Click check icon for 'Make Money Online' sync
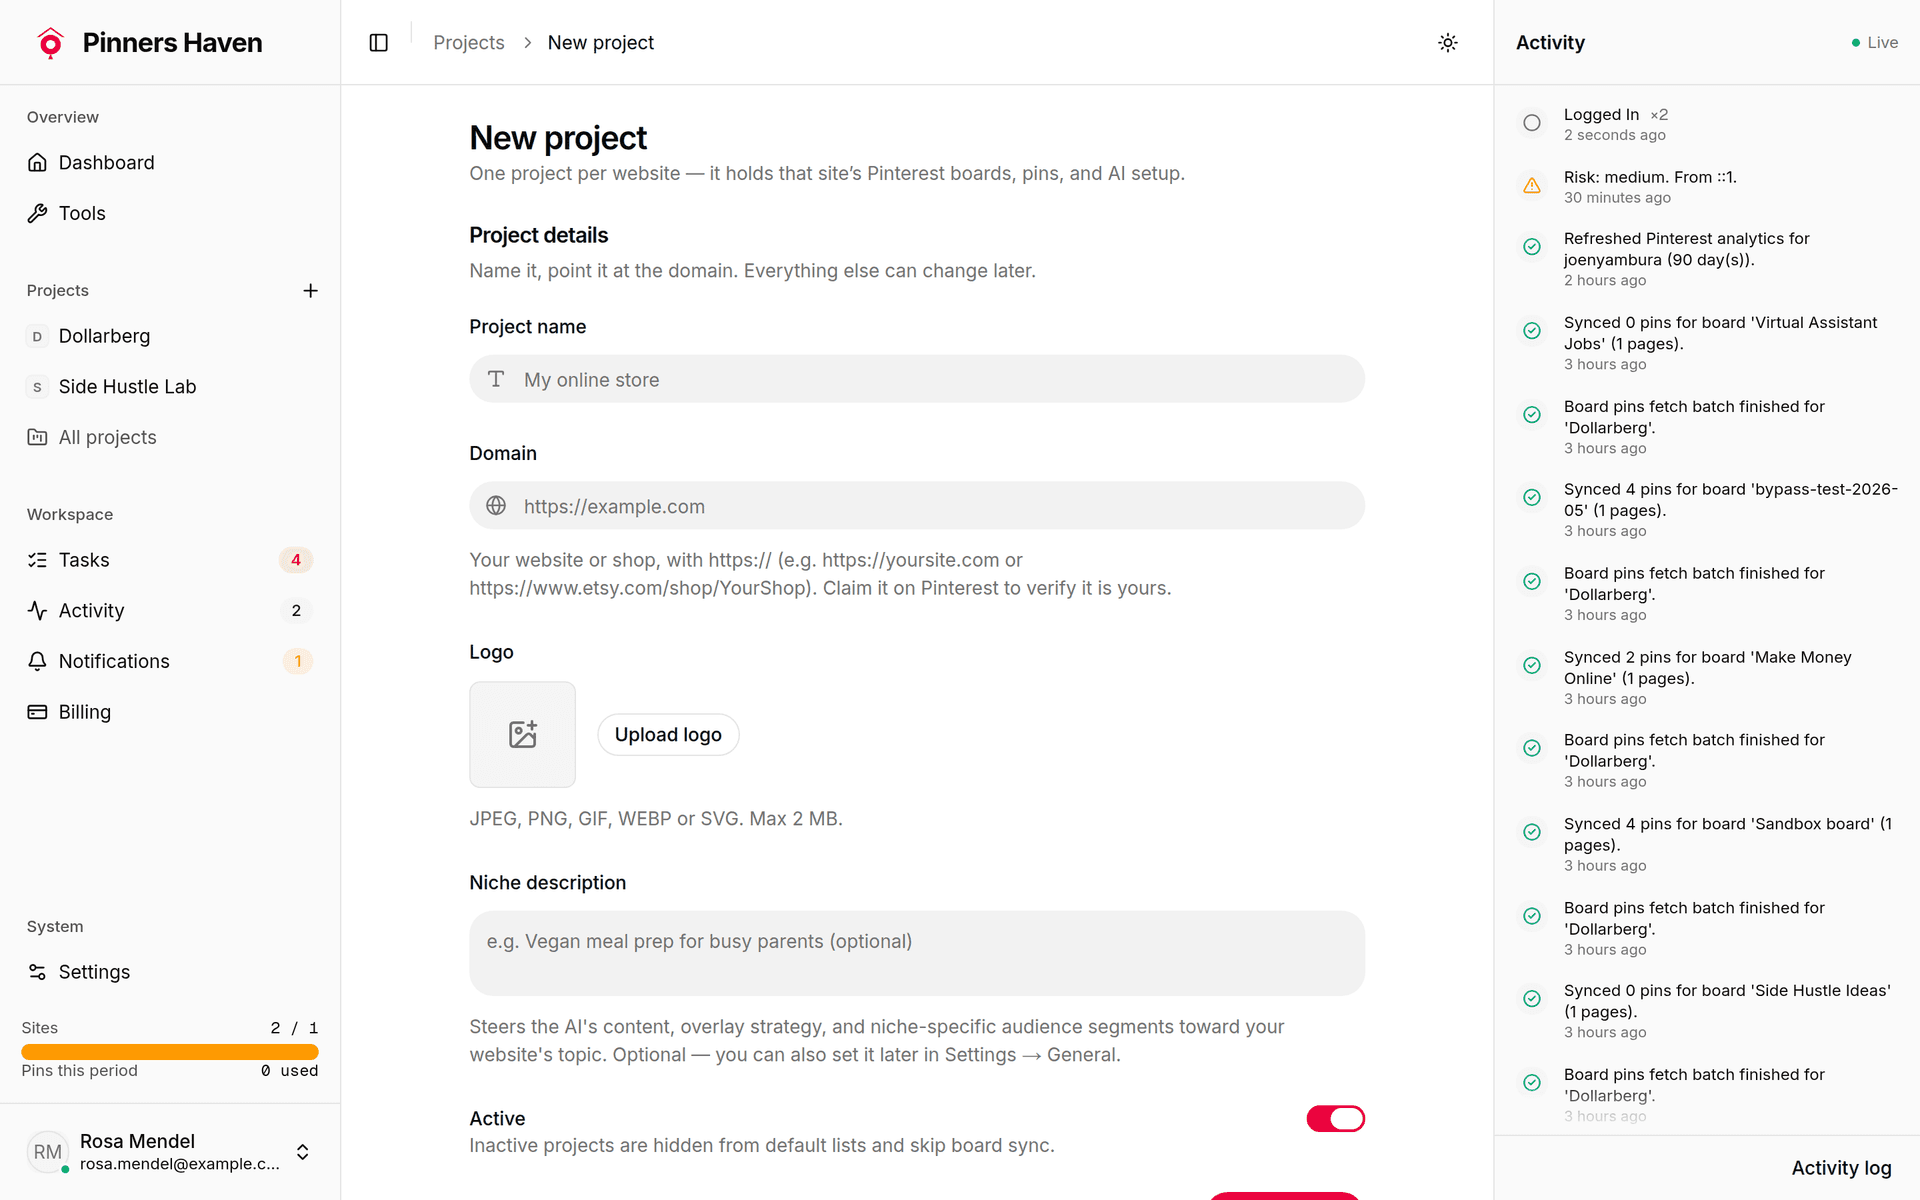The image size is (1920, 1200). click(1532, 665)
